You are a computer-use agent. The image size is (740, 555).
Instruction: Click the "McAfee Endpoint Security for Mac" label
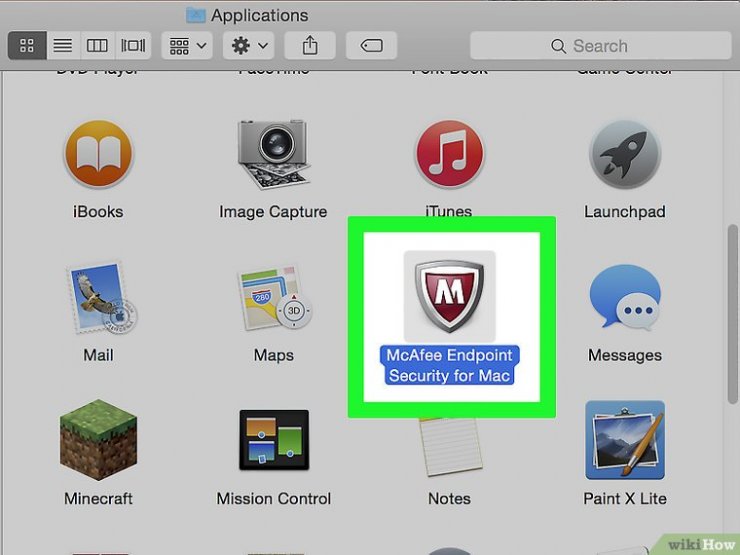449,365
